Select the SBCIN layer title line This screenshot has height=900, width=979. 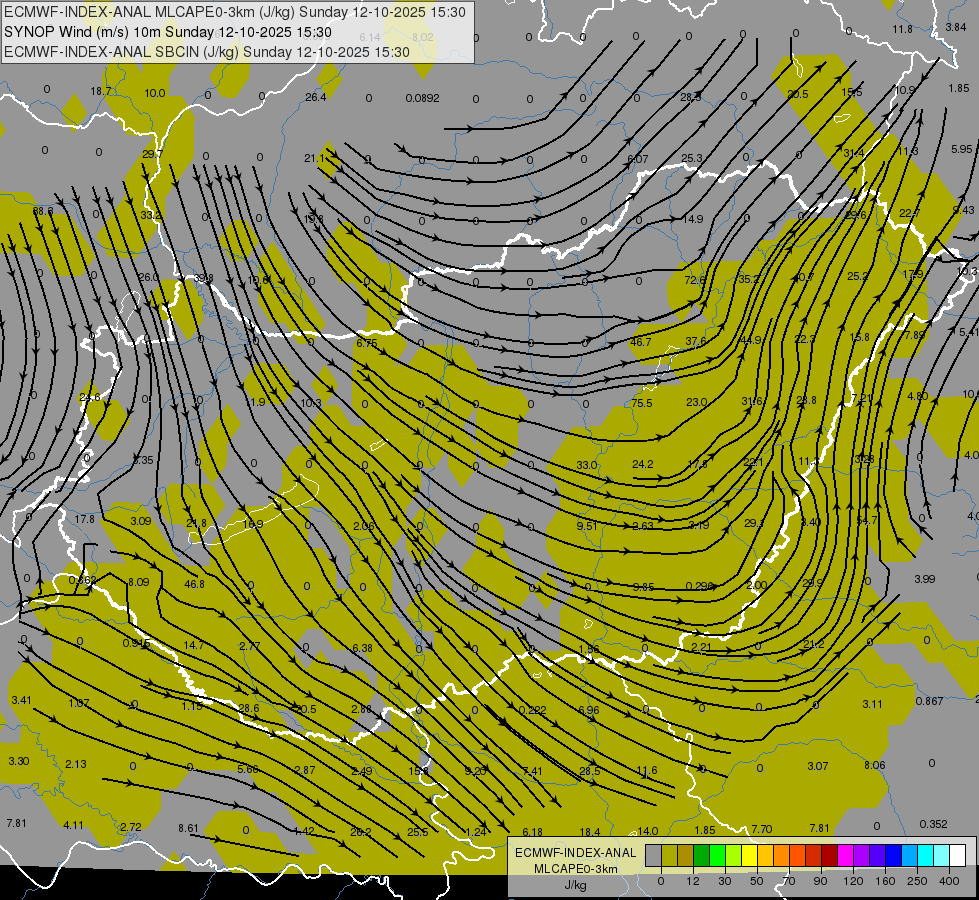(x=207, y=52)
